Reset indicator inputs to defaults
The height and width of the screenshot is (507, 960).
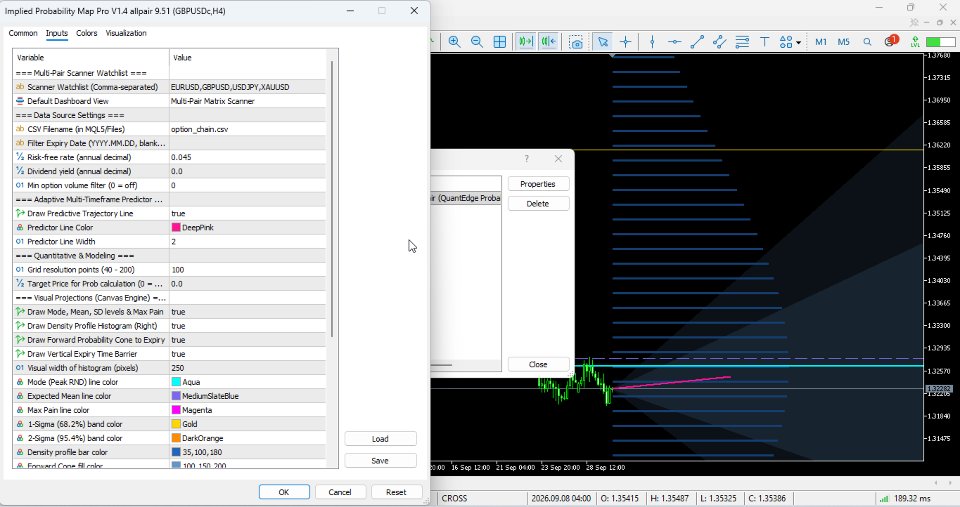396,492
